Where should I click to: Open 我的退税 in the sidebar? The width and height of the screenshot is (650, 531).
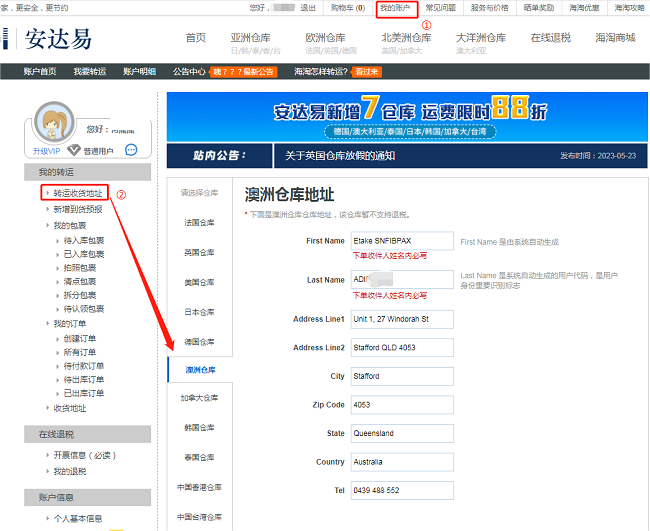click(x=70, y=472)
